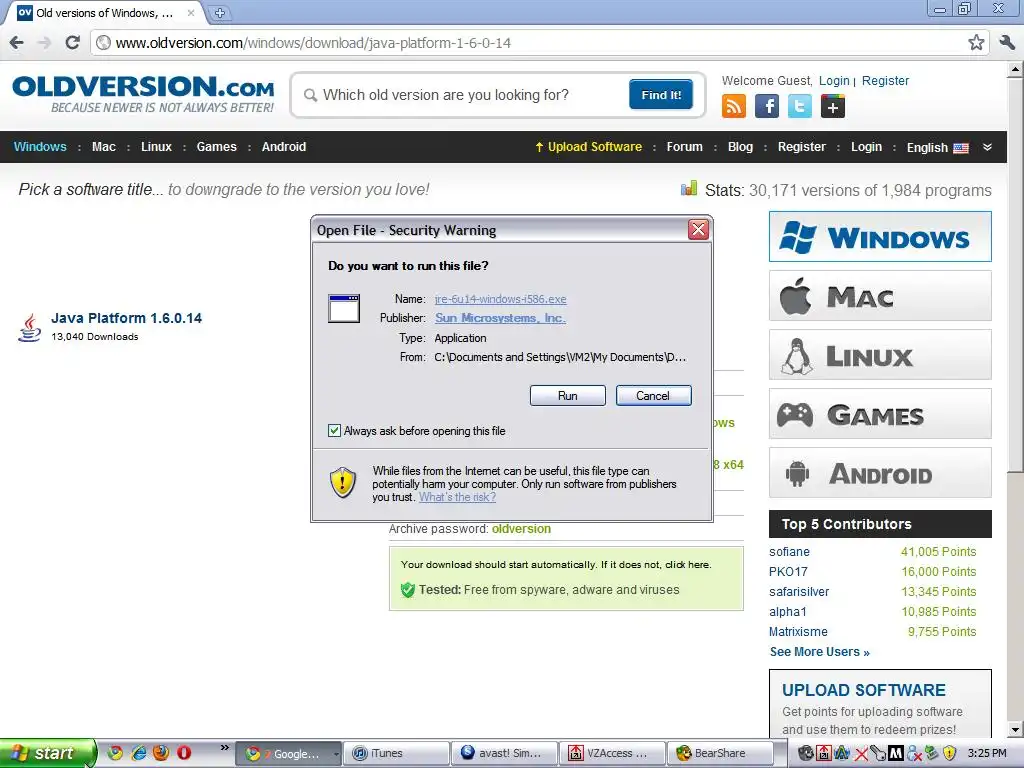Click See More Users link

point(819,652)
